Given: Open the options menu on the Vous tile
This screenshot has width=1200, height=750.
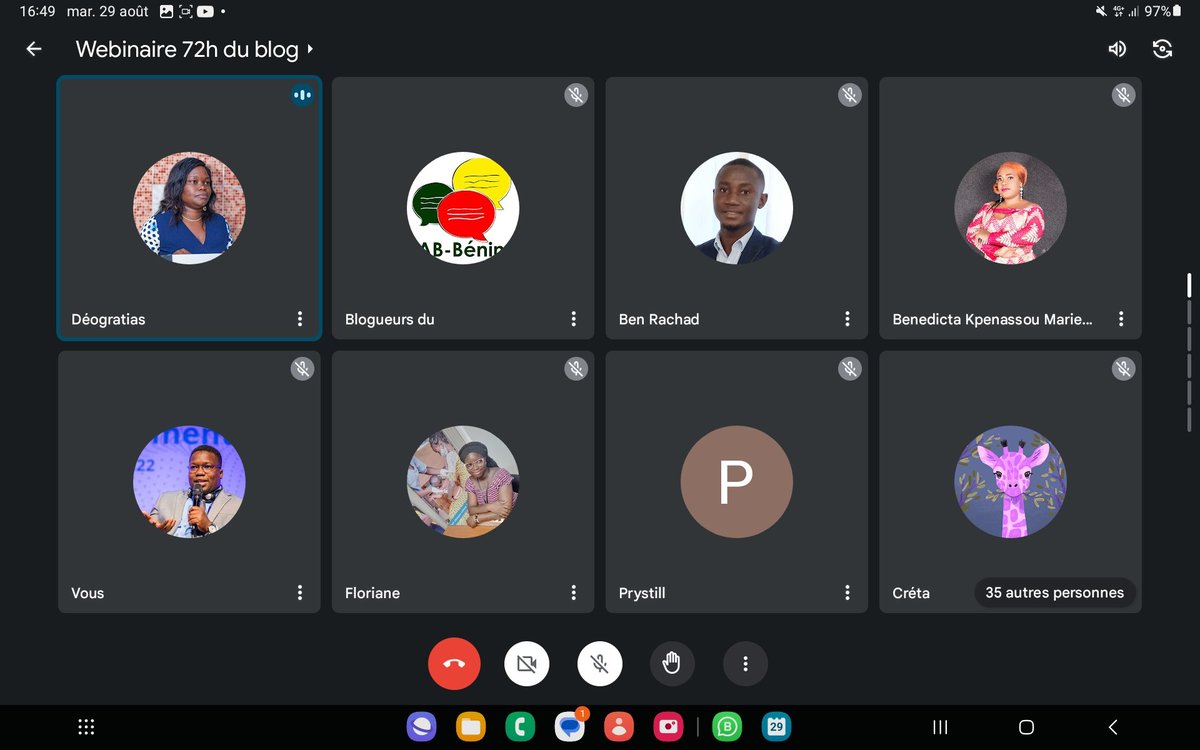Looking at the screenshot, I should pyautogui.click(x=300, y=593).
